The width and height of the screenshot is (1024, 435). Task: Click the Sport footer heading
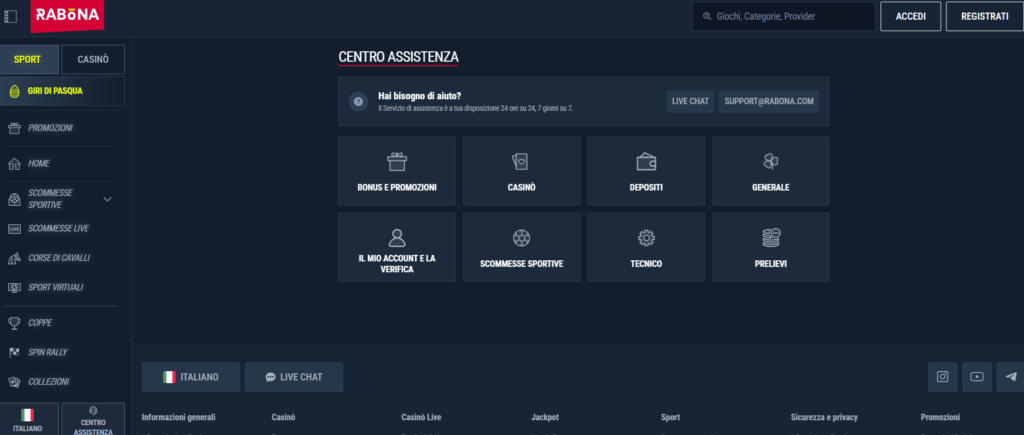pos(670,417)
